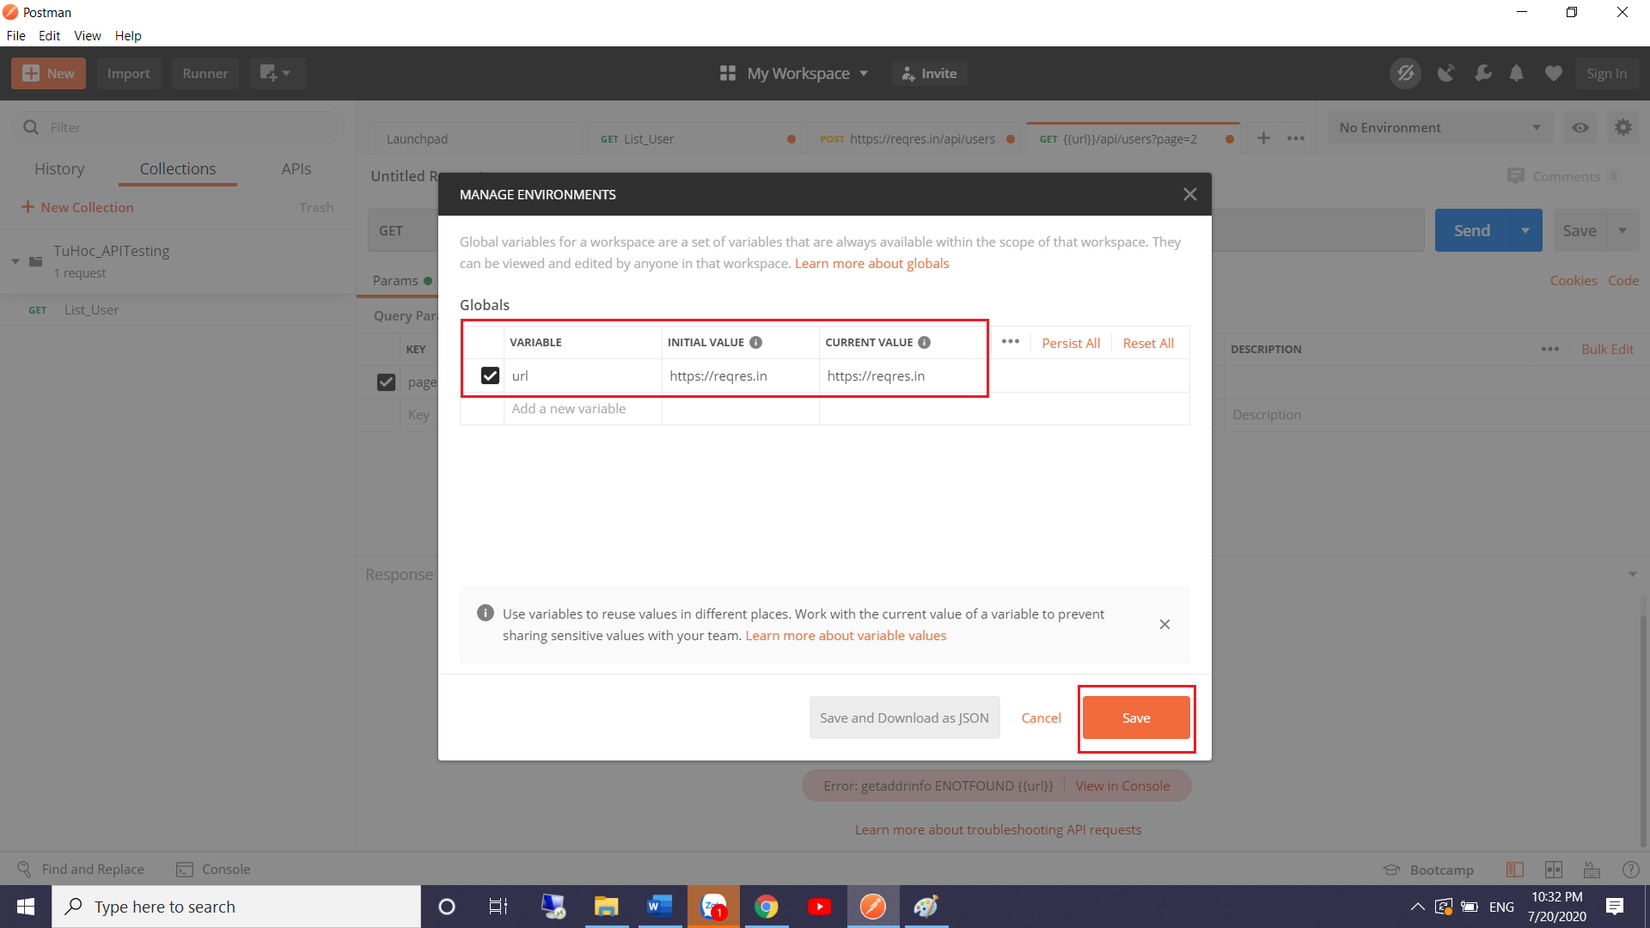Open the File menu
1650x928 pixels.
tap(16, 35)
